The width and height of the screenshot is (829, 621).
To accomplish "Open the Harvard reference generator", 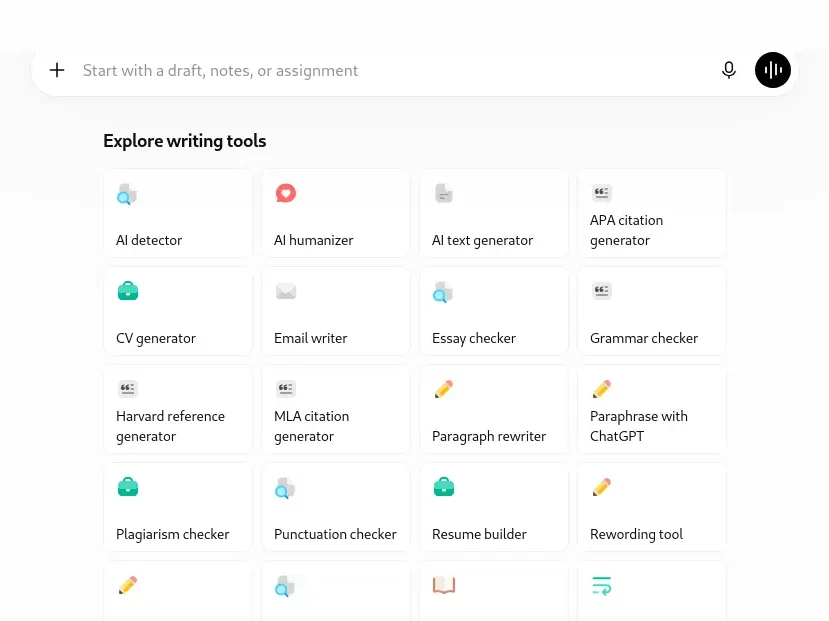I will pyautogui.click(x=178, y=410).
